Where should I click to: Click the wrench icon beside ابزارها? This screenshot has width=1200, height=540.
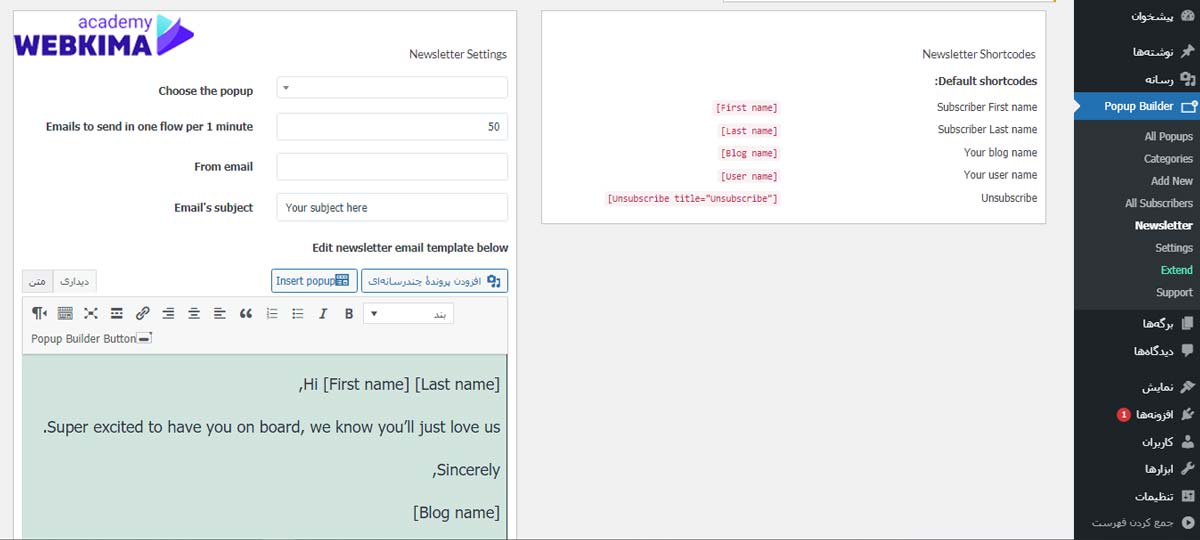[1187, 468]
